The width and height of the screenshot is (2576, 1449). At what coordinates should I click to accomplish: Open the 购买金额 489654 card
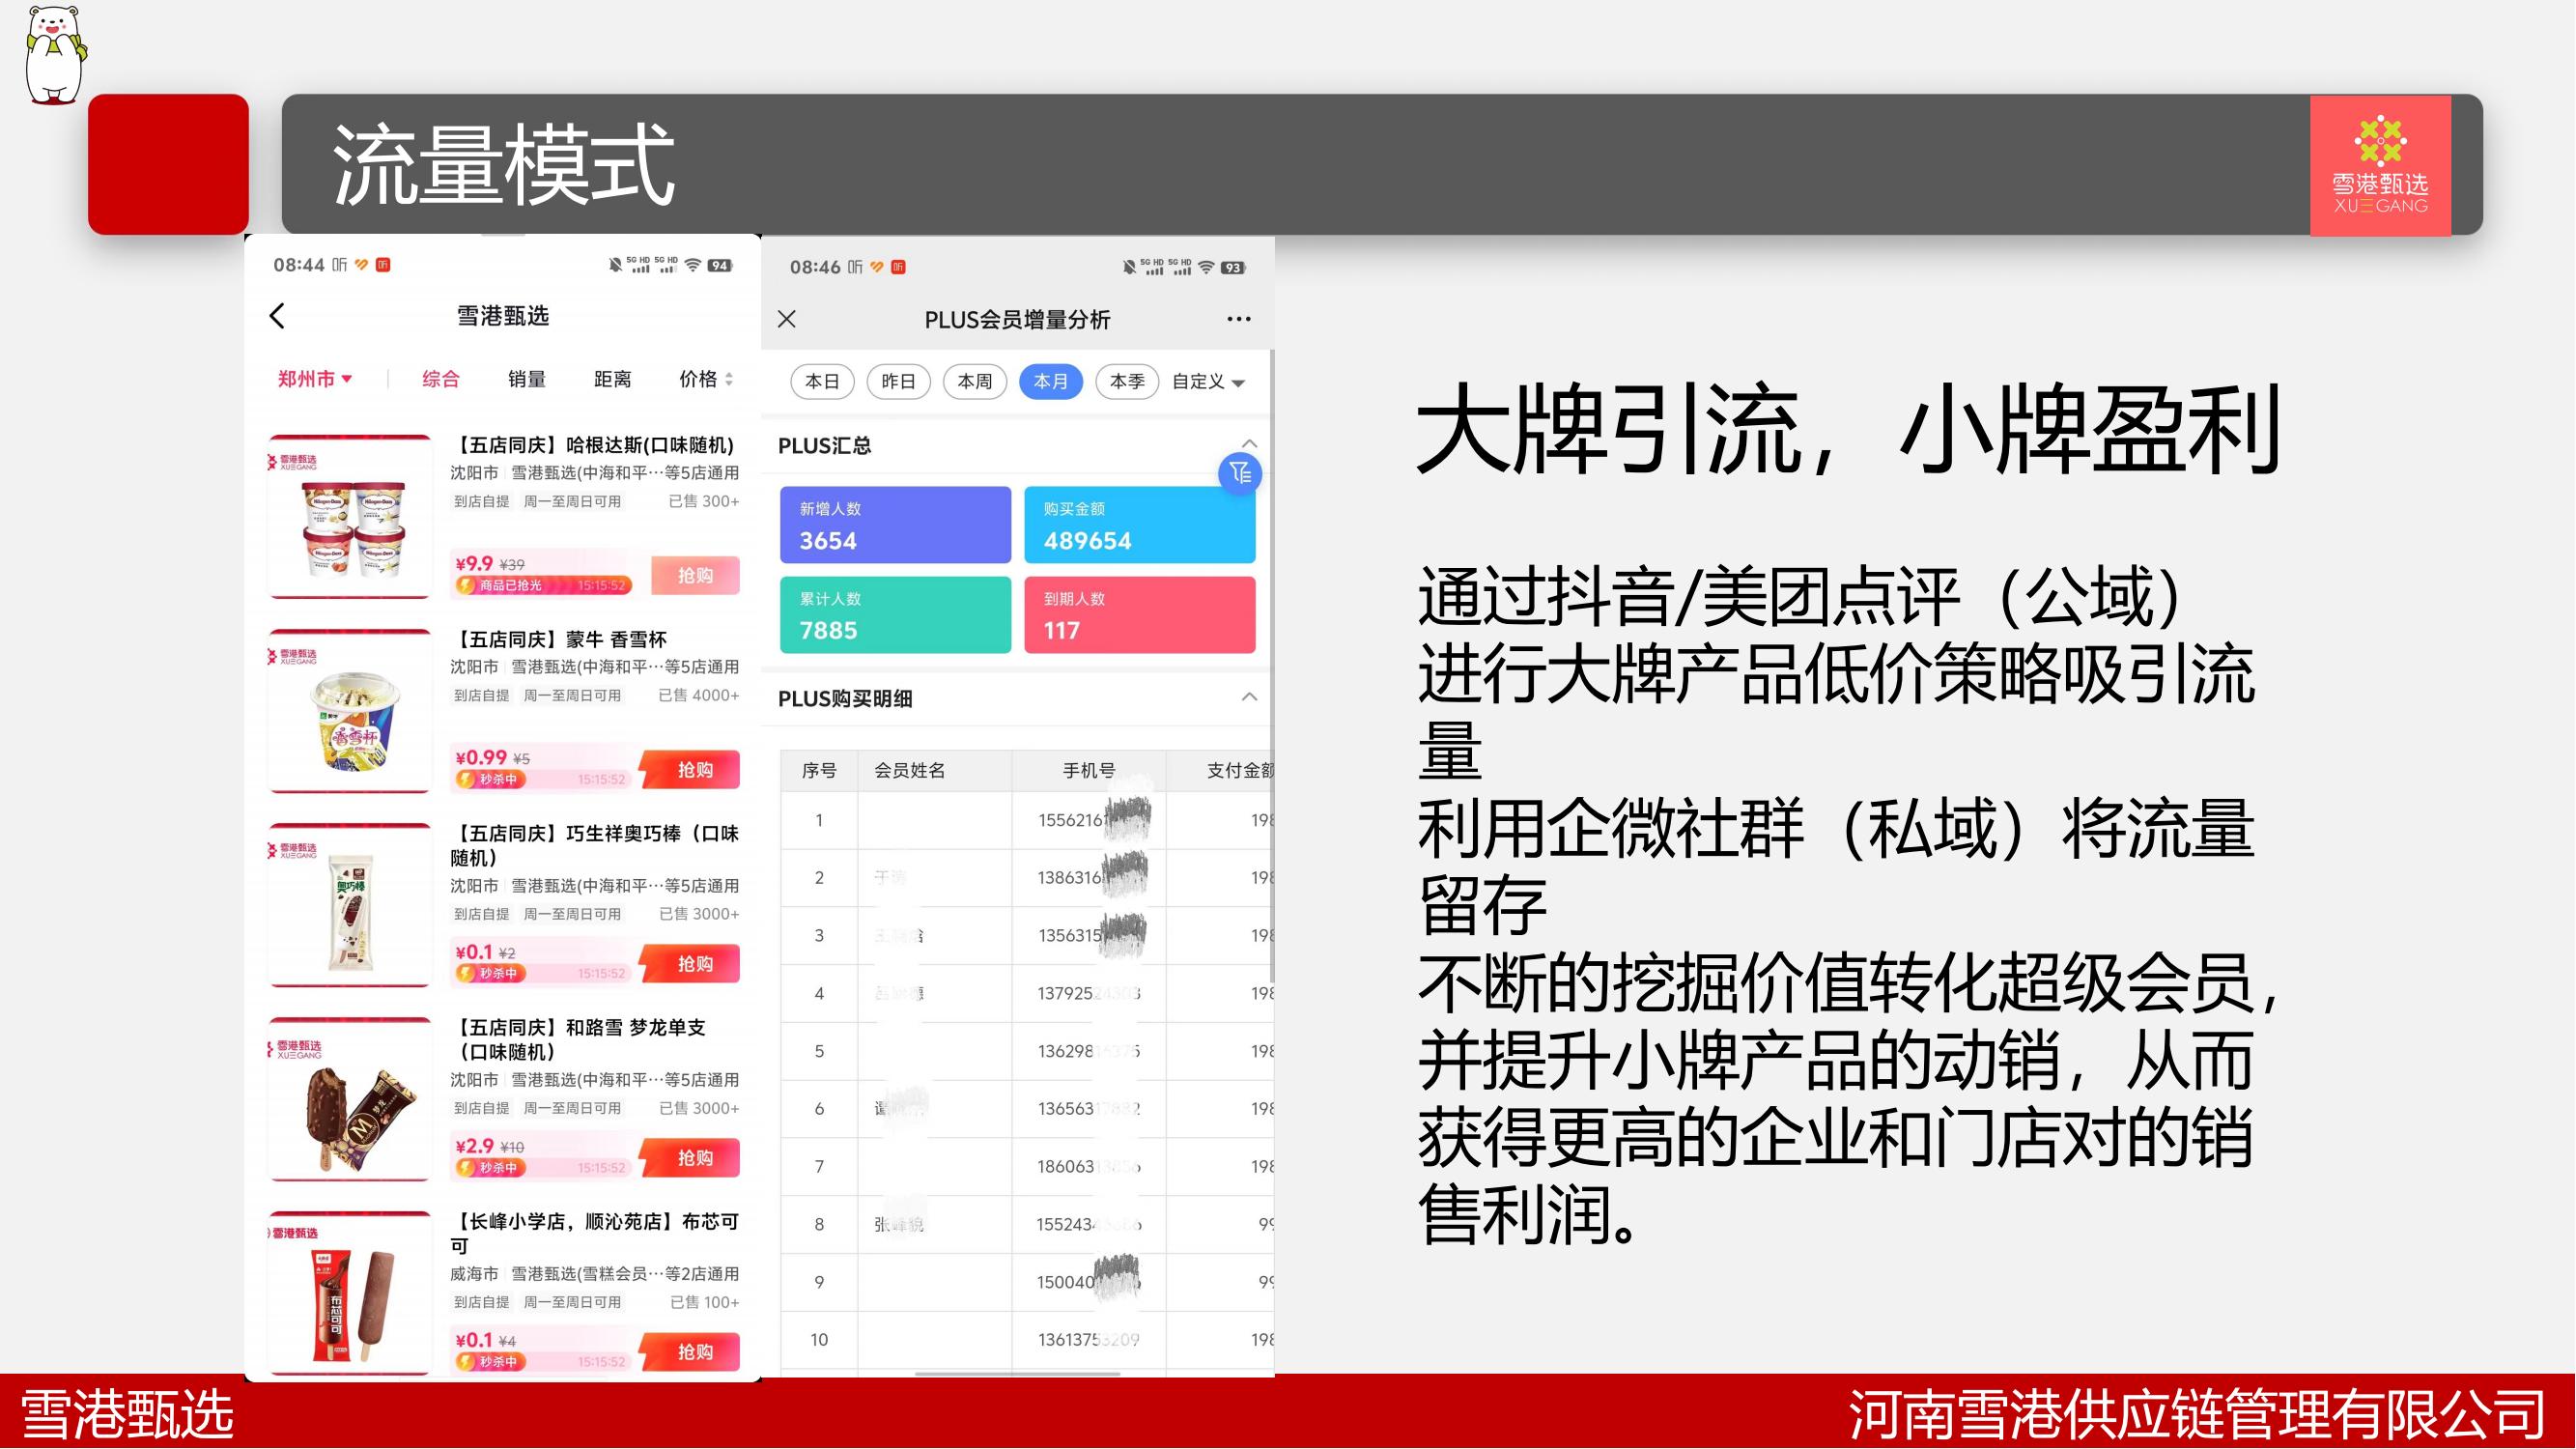click(x=1139, y=525)
